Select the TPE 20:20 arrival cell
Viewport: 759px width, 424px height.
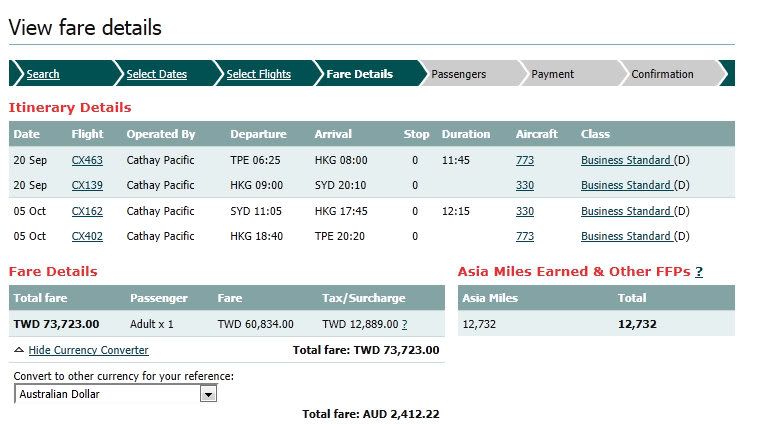339,237
